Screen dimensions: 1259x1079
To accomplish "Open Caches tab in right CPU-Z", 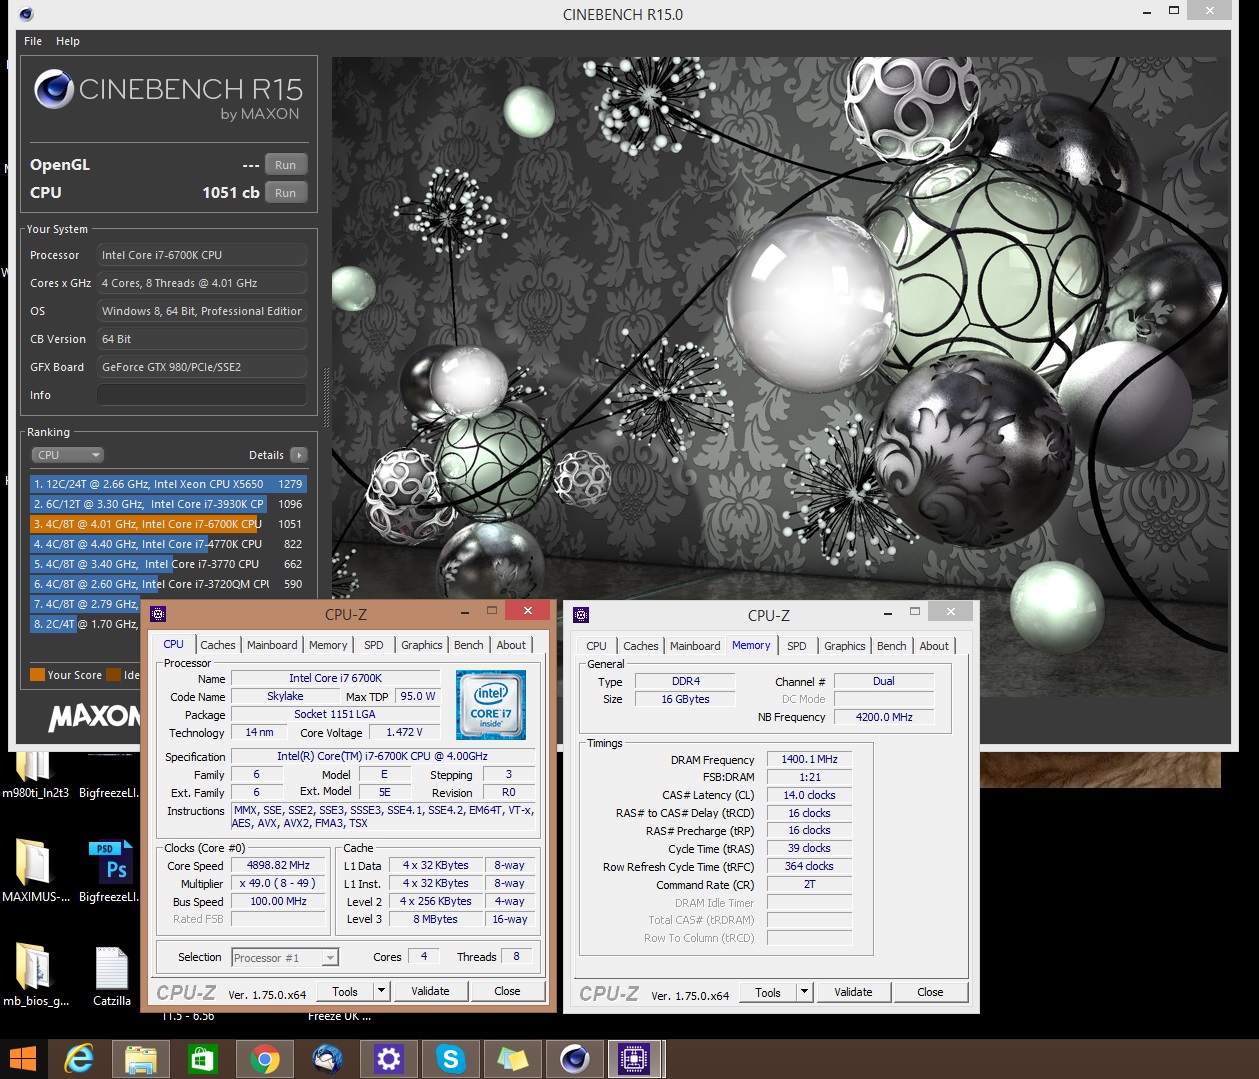I will [x=641, y=646].
